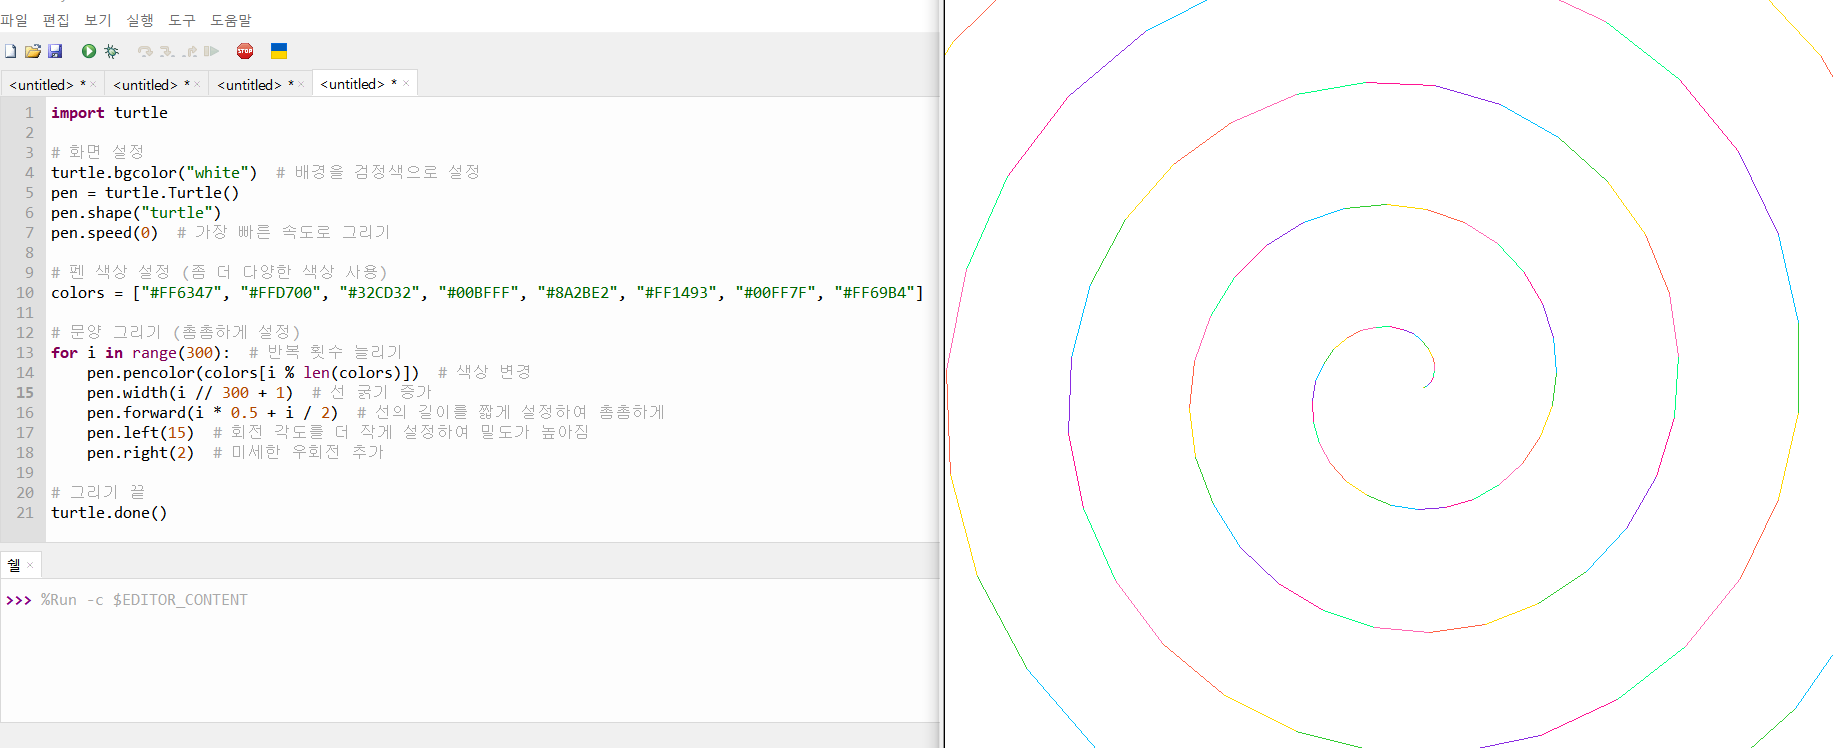This screenshot has width=1833, height=748.
Task: Open the 실행 menu
Action: 140,20
